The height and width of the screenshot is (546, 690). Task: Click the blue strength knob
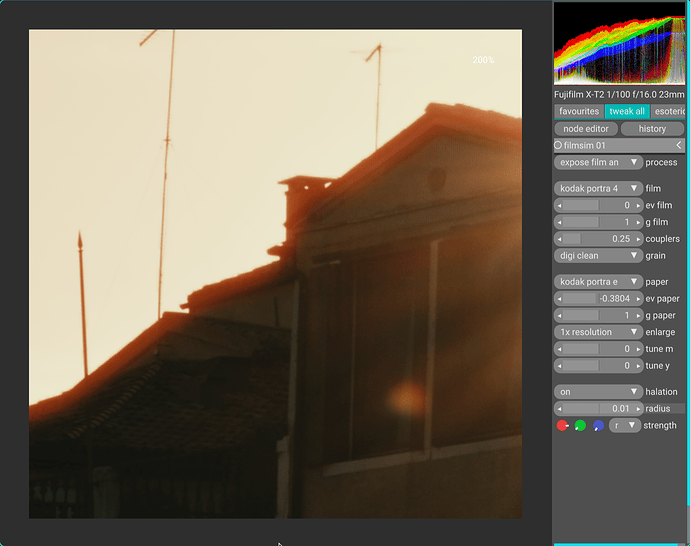coord(598,425)
